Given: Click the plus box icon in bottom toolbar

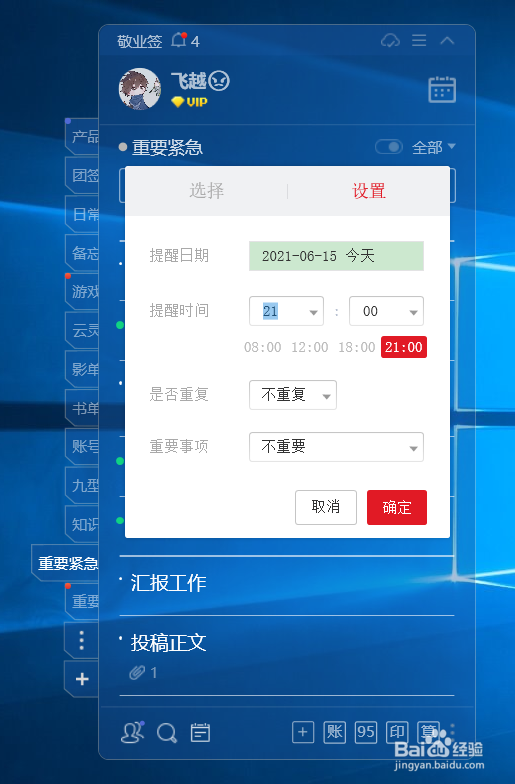Looking at the screenshot, I should tap(303, 732).
